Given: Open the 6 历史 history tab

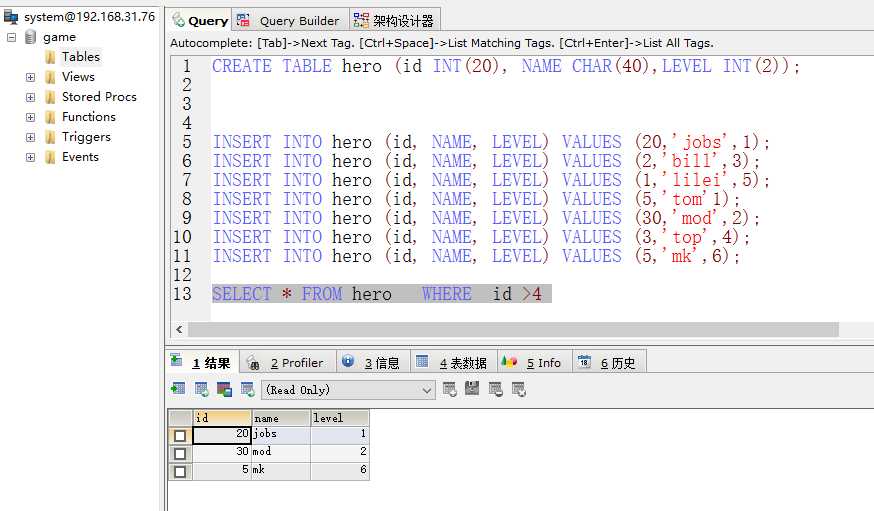Looking at the screenshot, I should pyautogui.click(x=609, y=363).
